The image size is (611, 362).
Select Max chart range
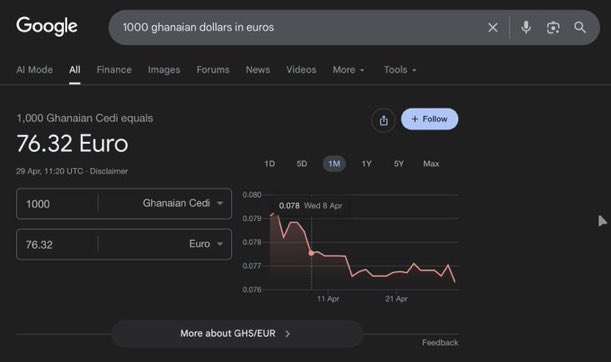431,164
